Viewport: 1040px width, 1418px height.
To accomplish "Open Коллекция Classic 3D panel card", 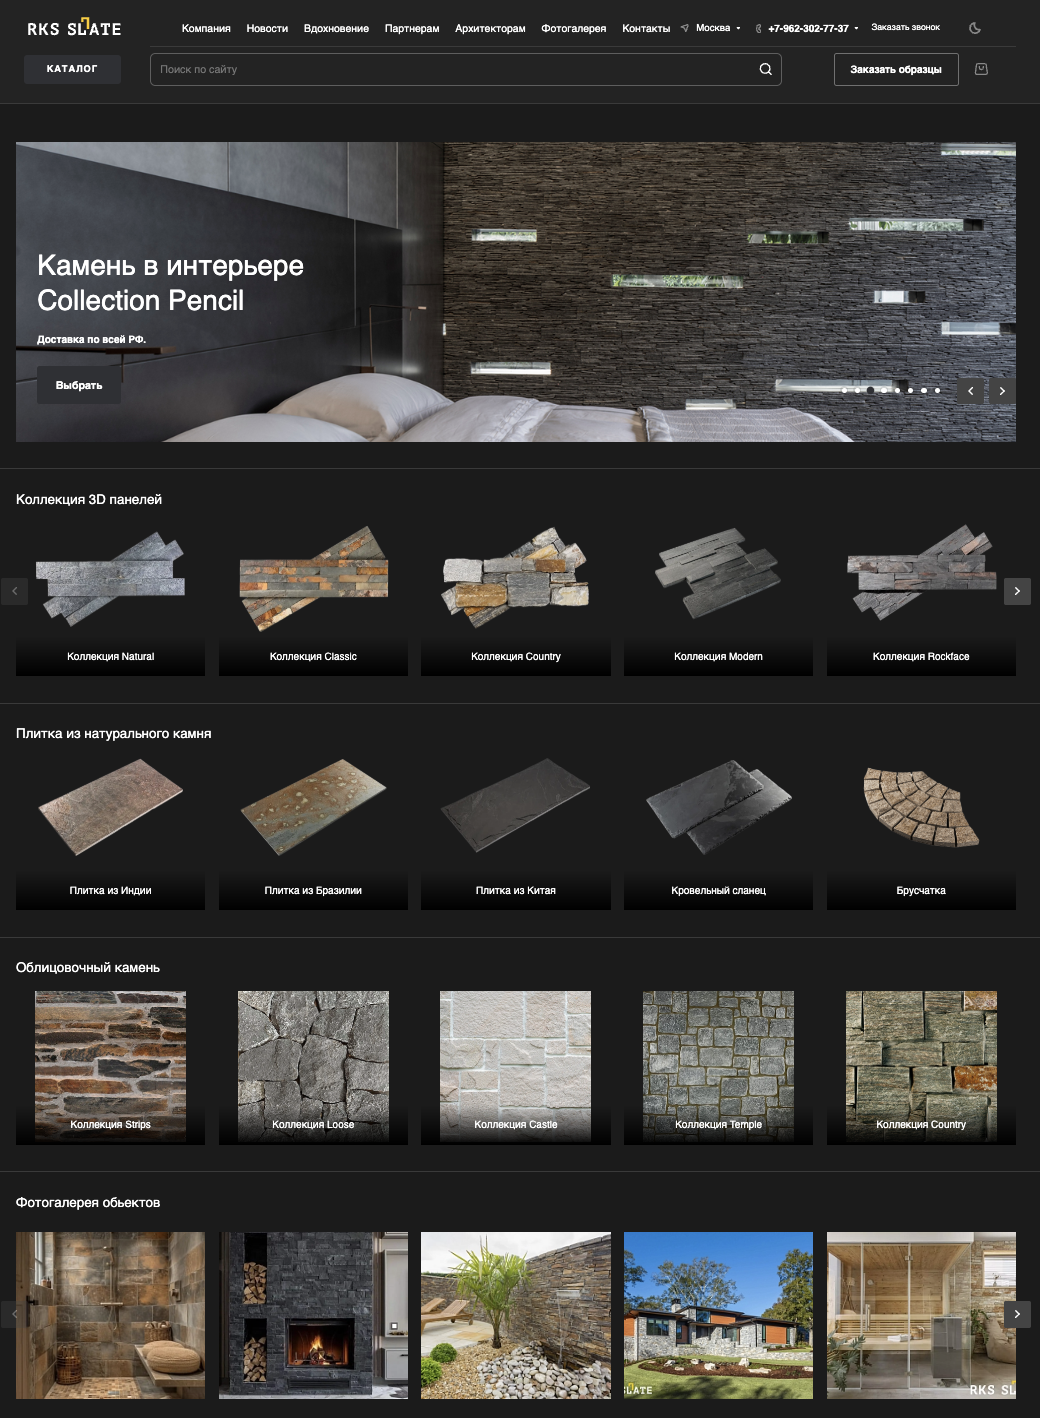I will pos(313,598).
